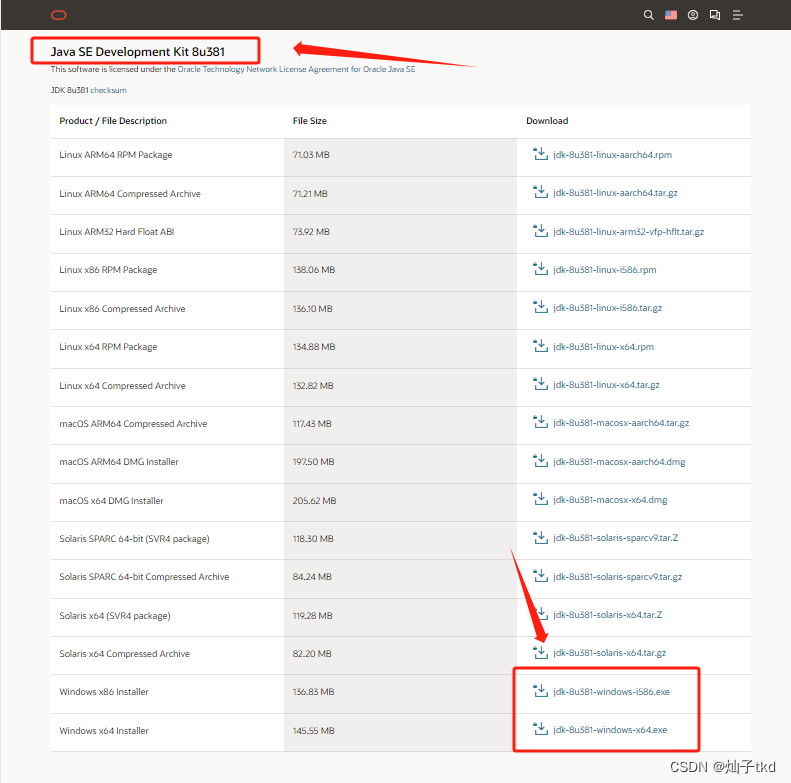Viewport: 791px width, 783px height.
Task: Select the Java SE Development Kit 8u381 heading
Action: [x=138, y=51]
